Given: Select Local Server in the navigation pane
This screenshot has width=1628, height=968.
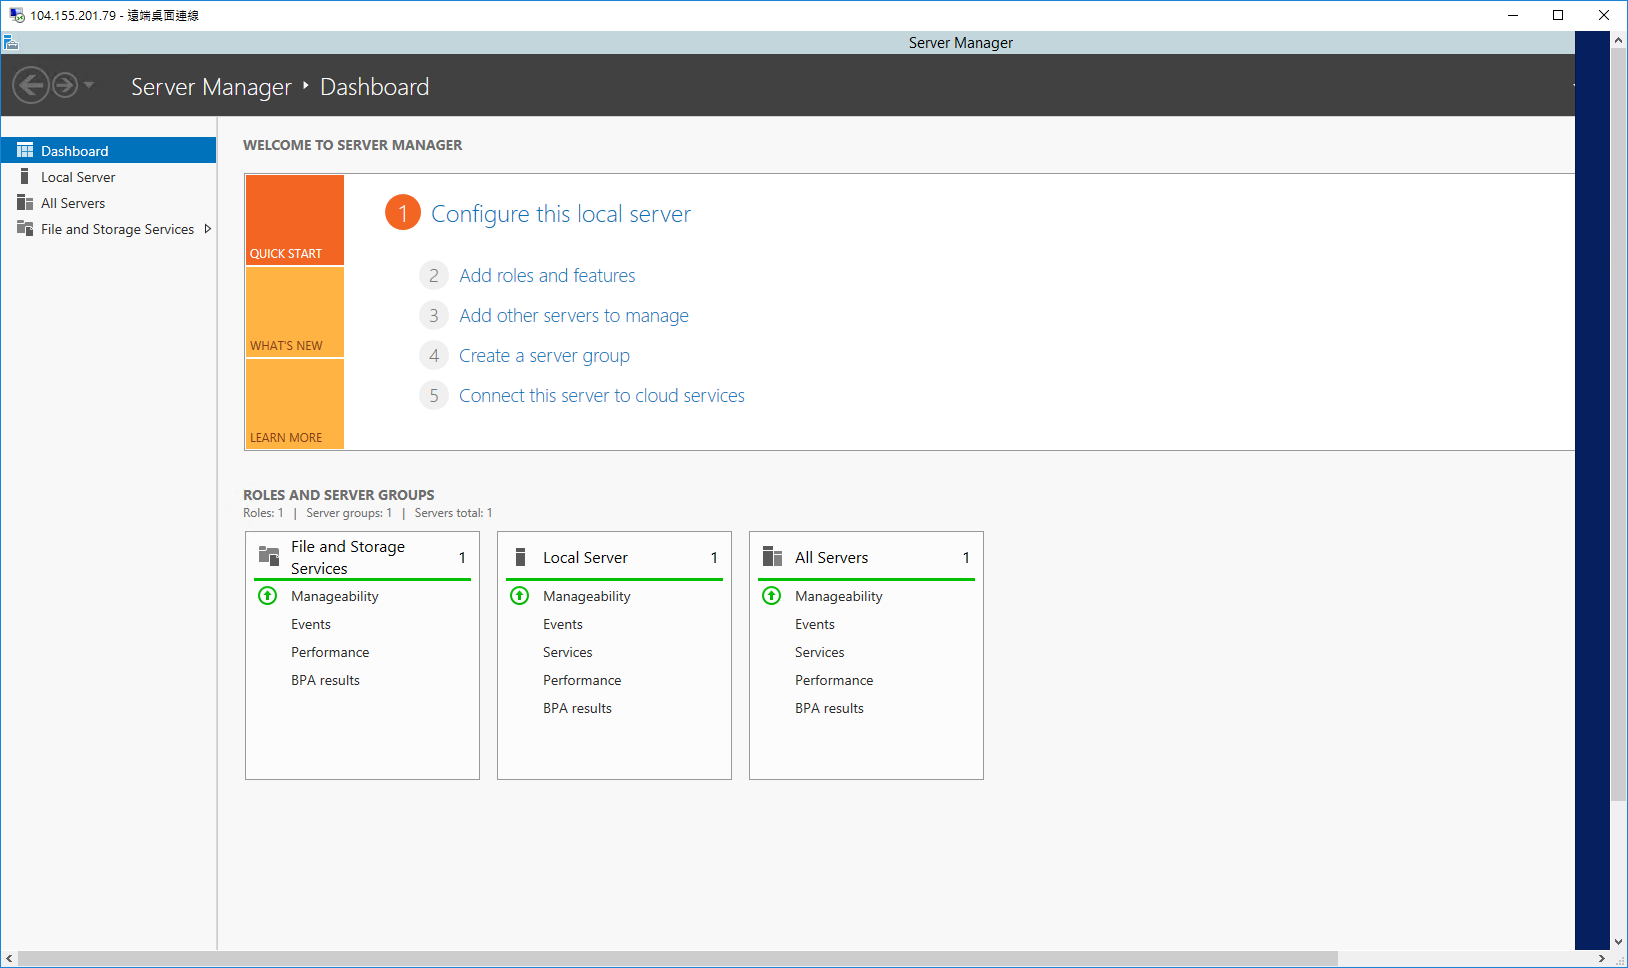Looking at the screenshot, I should pos(108,176).
